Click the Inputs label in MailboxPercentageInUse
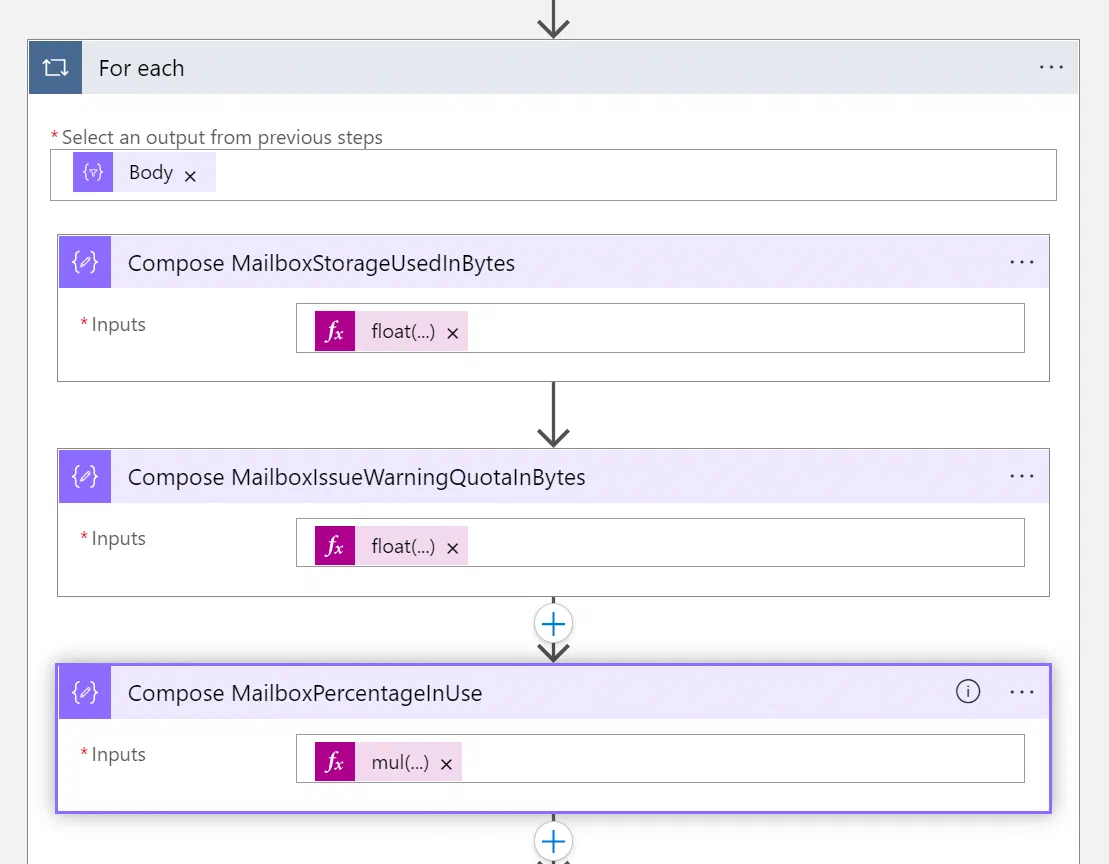1109x864 pixels. click(118, 754)
